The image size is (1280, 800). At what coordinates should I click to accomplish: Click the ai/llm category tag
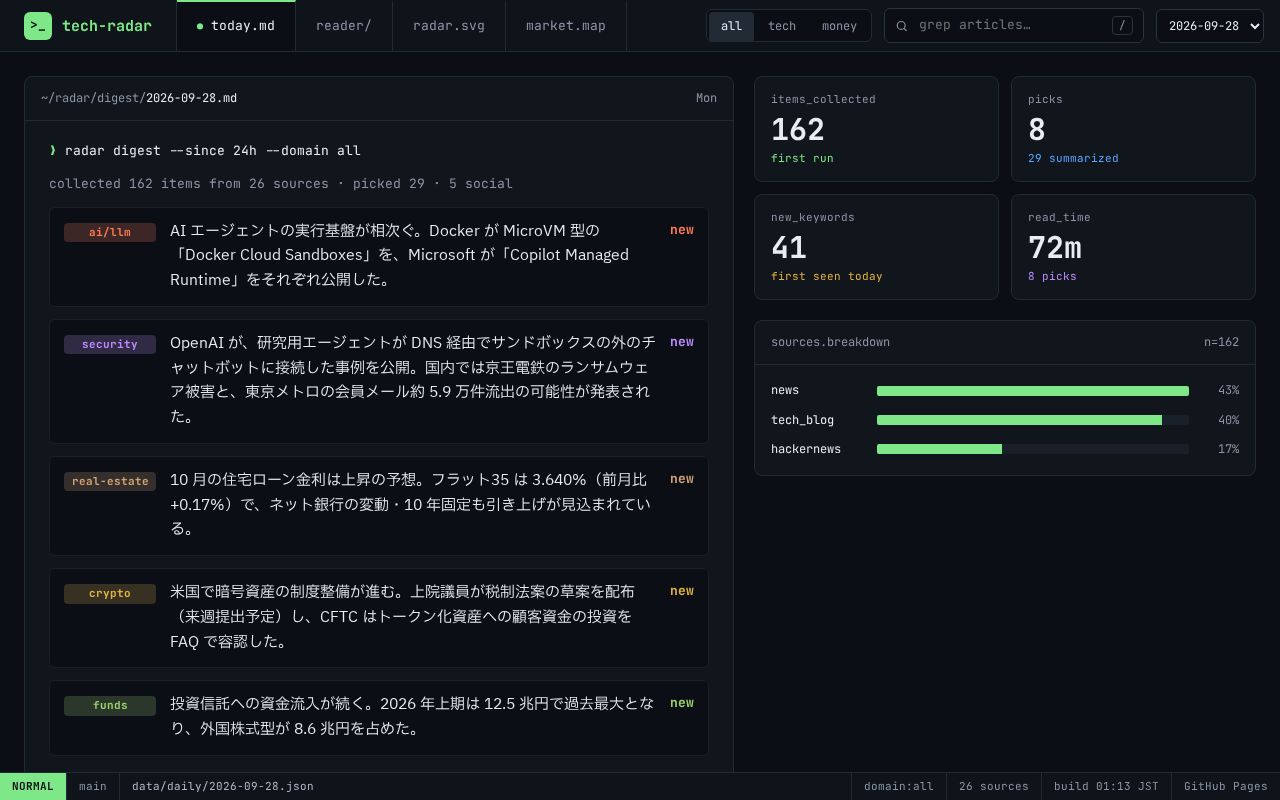(110, 232)
